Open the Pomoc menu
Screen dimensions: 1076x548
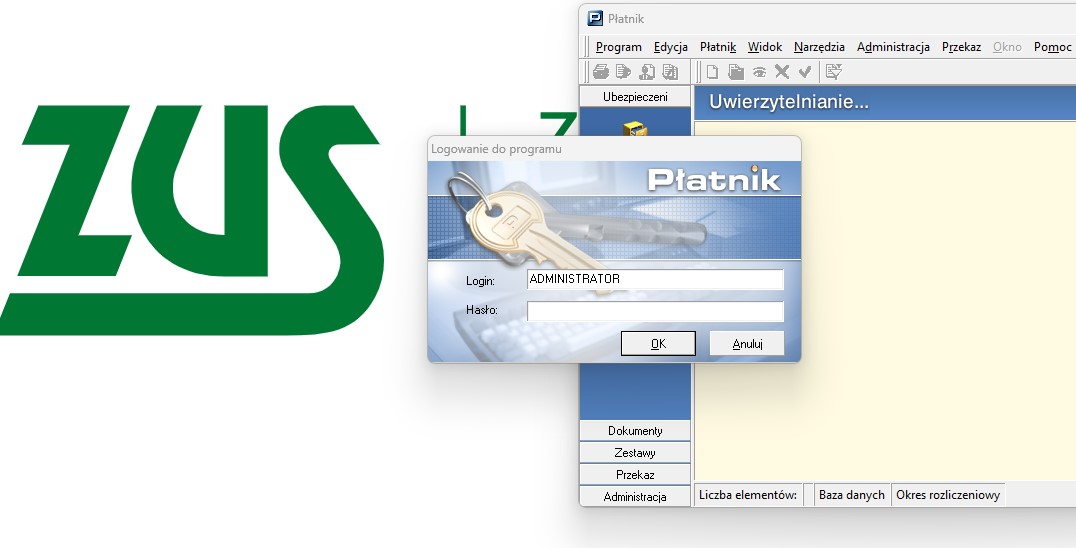point(1052,47)
